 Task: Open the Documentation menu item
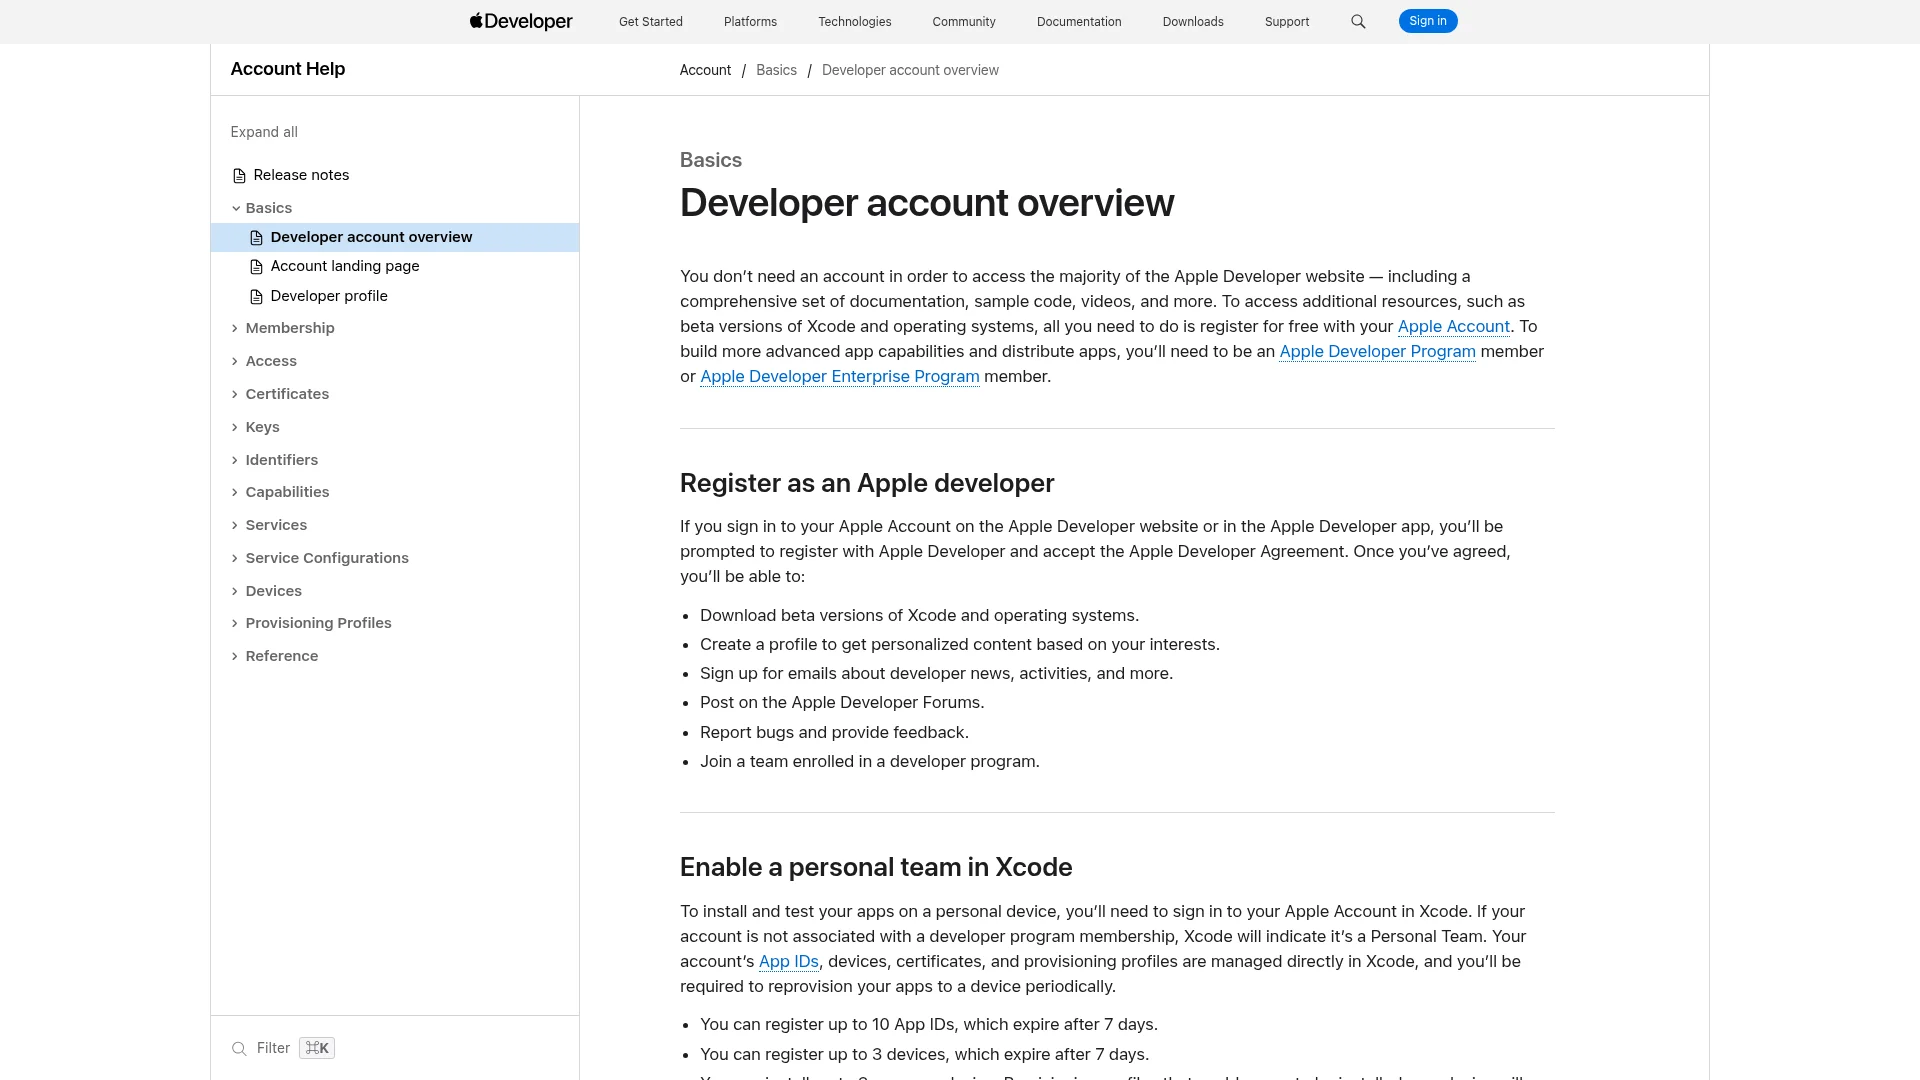1079,21
